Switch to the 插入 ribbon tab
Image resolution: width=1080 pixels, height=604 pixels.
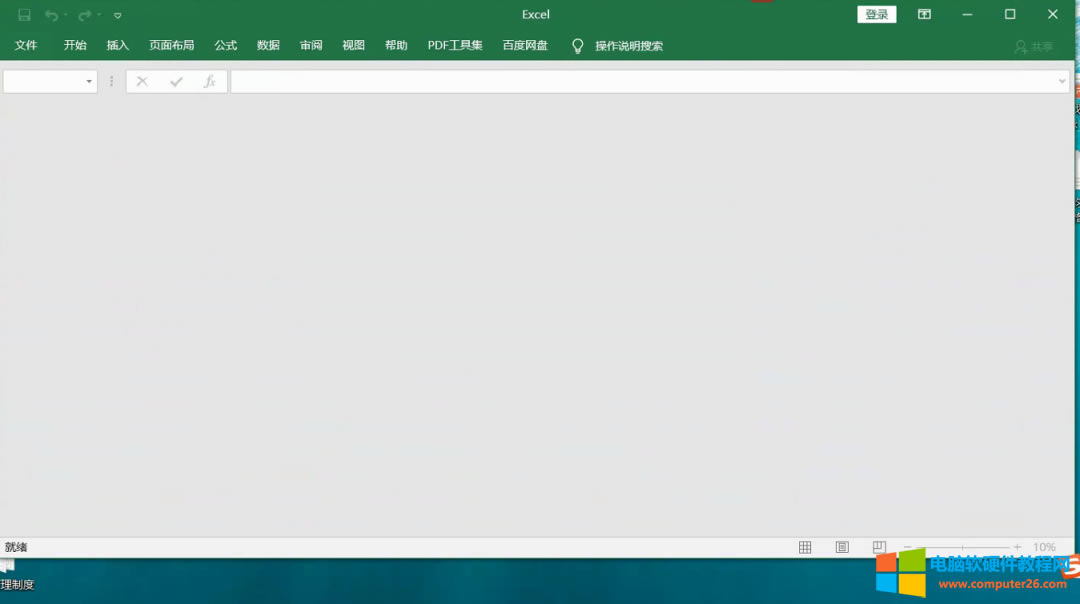pyautogui.click(x=117, y=45)
